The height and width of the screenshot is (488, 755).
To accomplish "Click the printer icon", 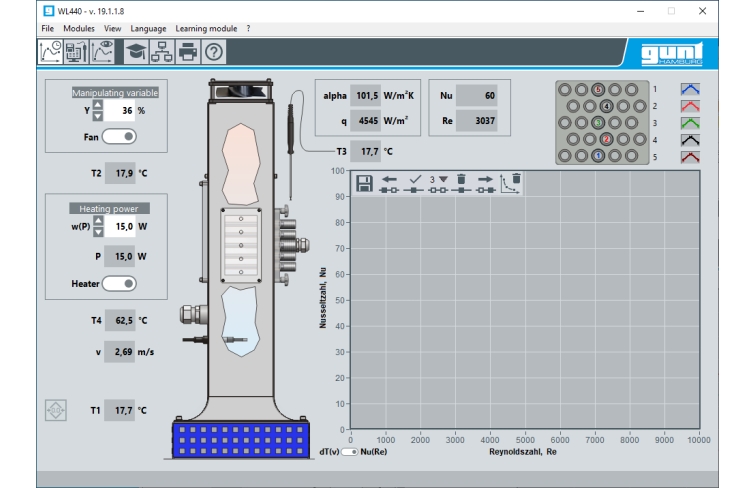I will [x=187, y=53].
